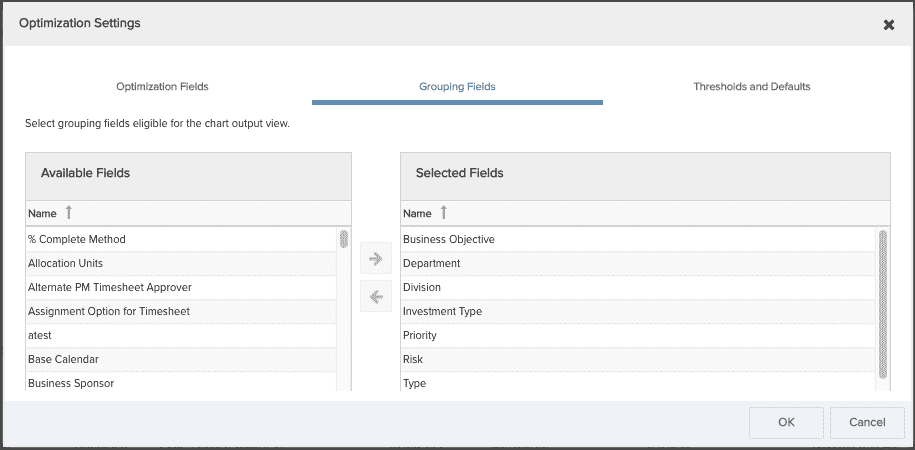Click Selected Fields list scrollbar
Viewport: 915px width, 450px height.
coord(883,304)
